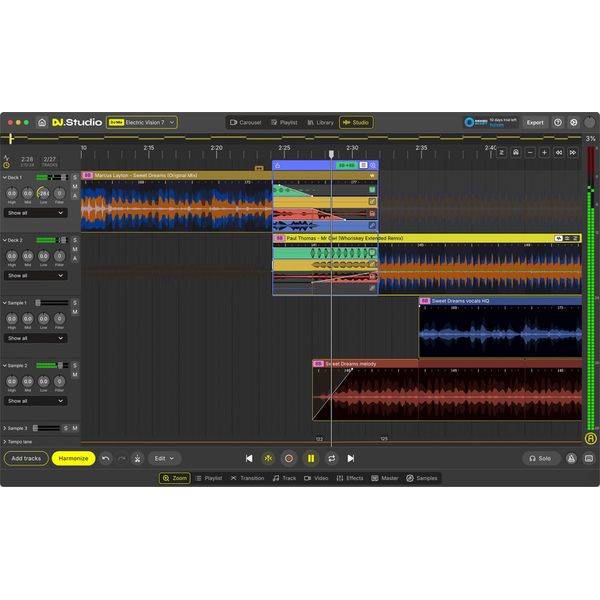Screen dimensions: 600x600
Task: Open Sample 1 Show all dropdown
Action: pos(36,338)
